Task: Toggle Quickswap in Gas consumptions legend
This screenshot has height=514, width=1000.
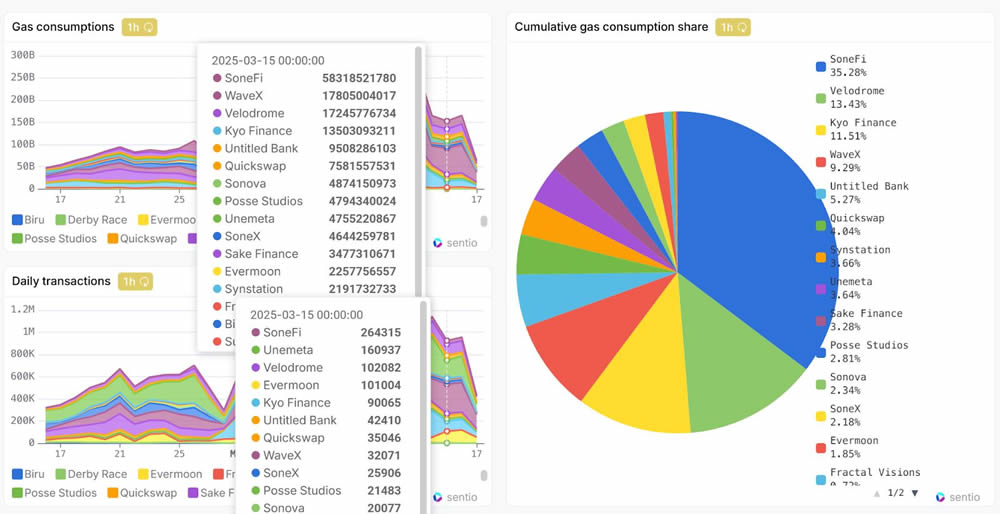Action: [142, 239]
